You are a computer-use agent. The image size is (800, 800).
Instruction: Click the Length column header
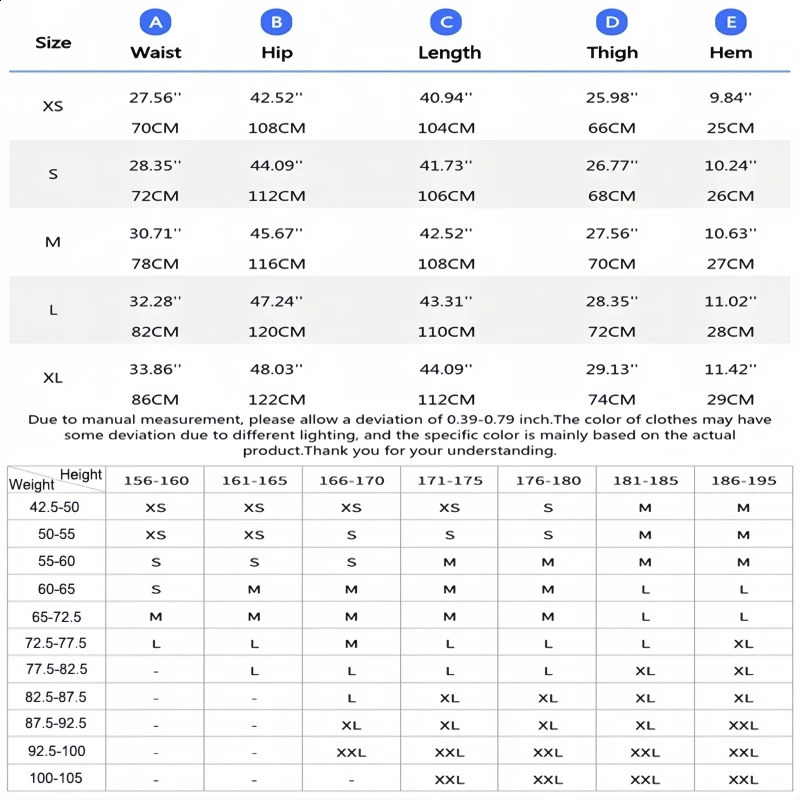tap(449, 52)
